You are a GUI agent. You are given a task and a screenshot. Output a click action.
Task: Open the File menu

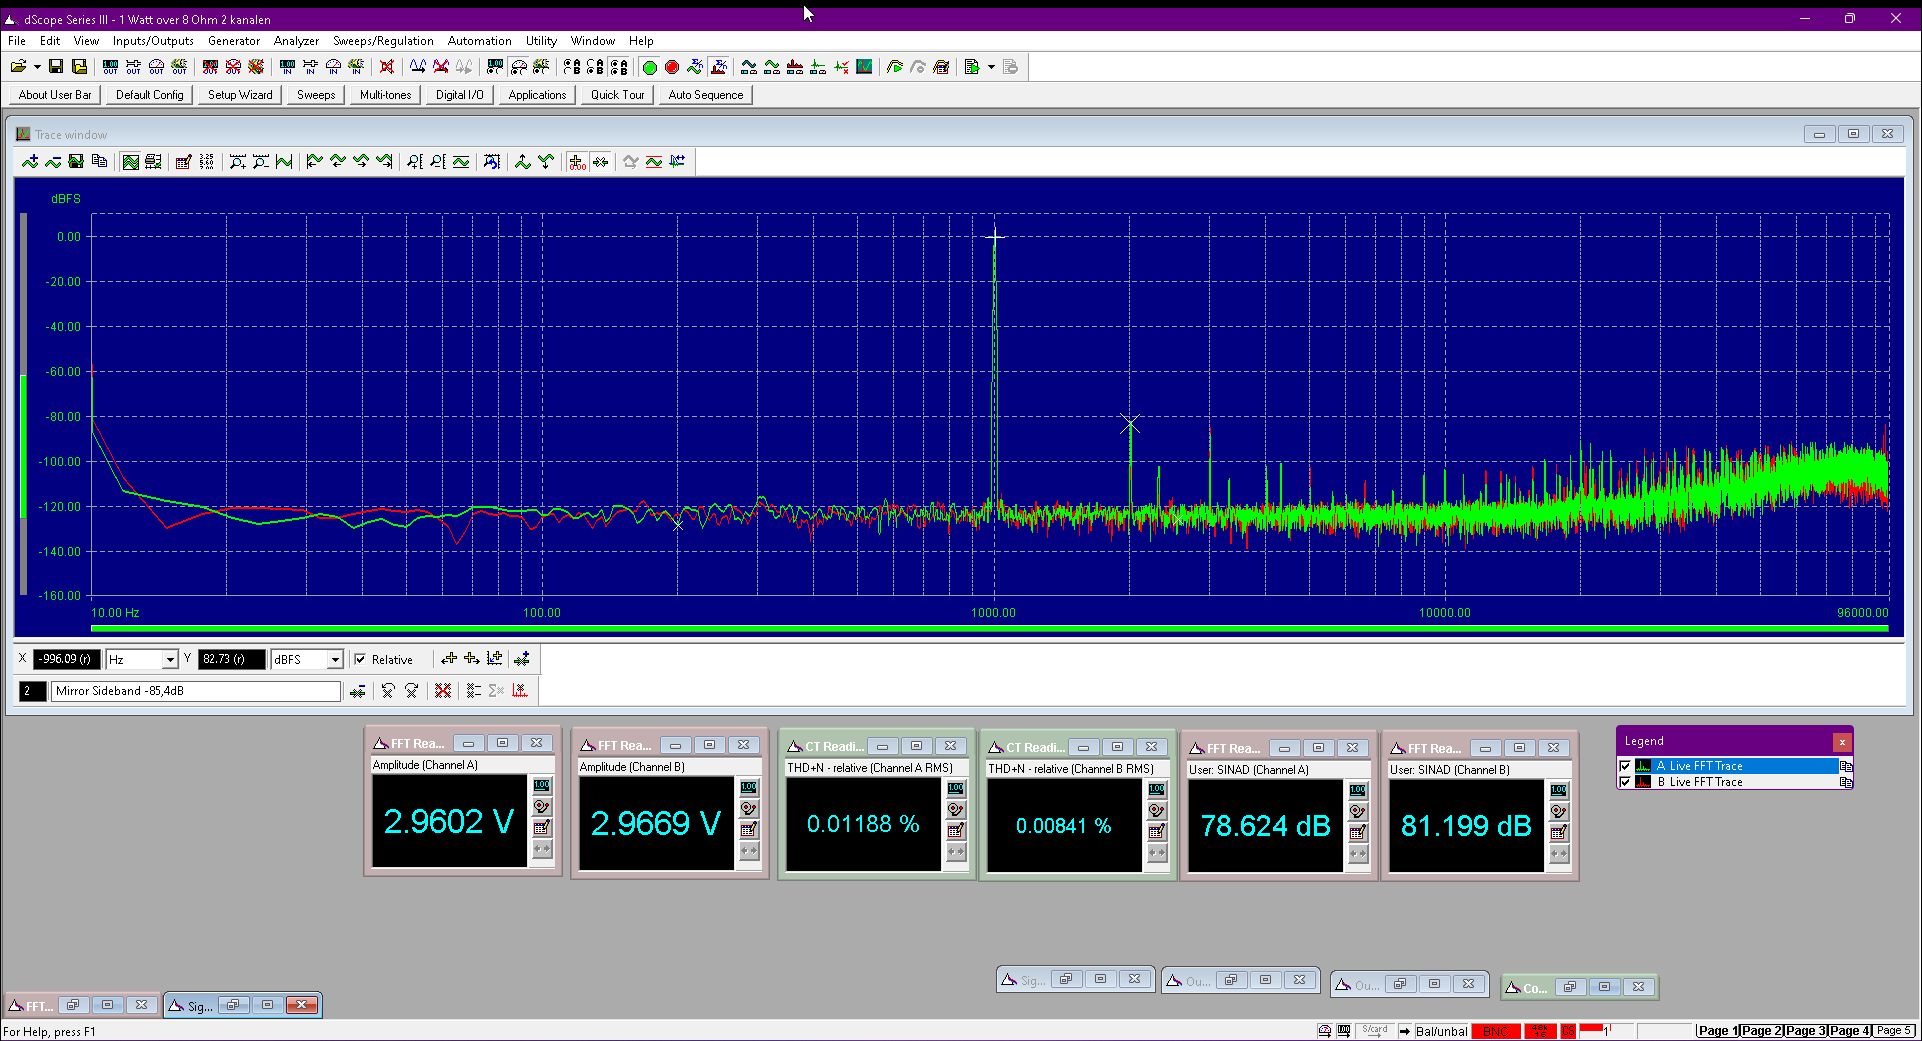pos(17,41)
